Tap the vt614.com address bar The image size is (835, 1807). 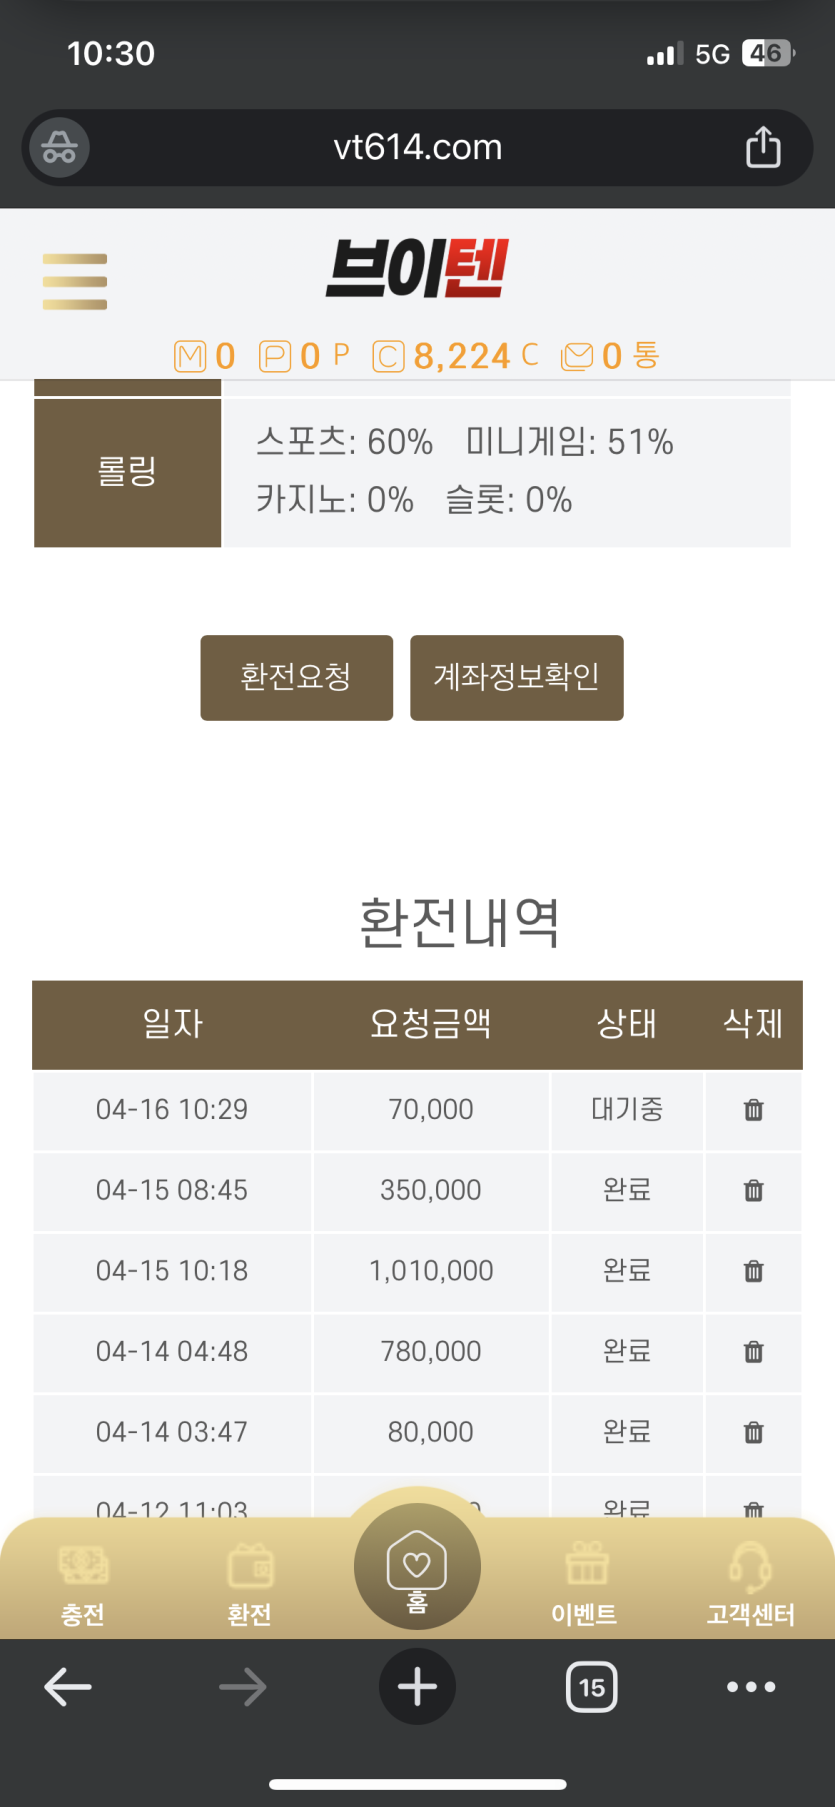(x=417, y=148)
